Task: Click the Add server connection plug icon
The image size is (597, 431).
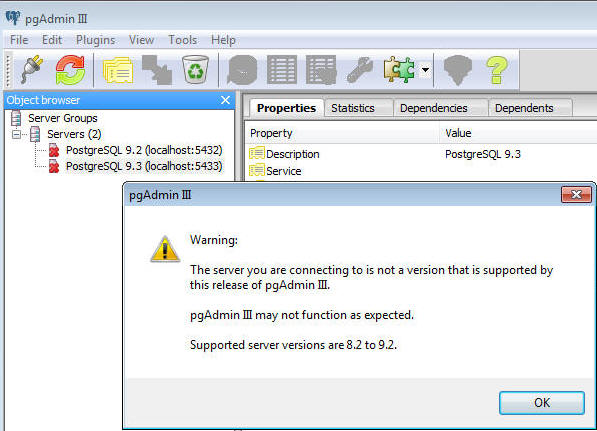Action: tap(32, 70)
